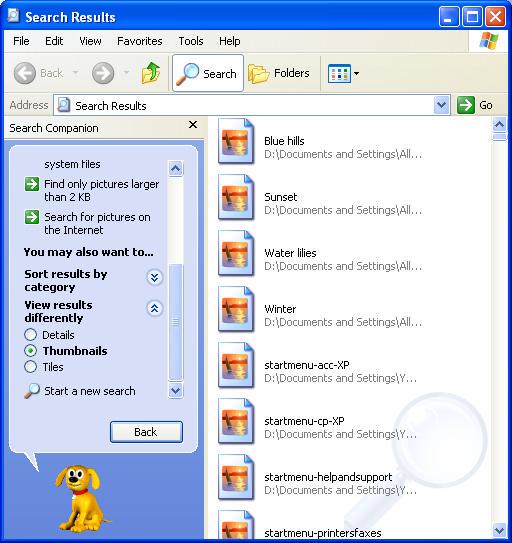Click the Water lilies file name

290,253
